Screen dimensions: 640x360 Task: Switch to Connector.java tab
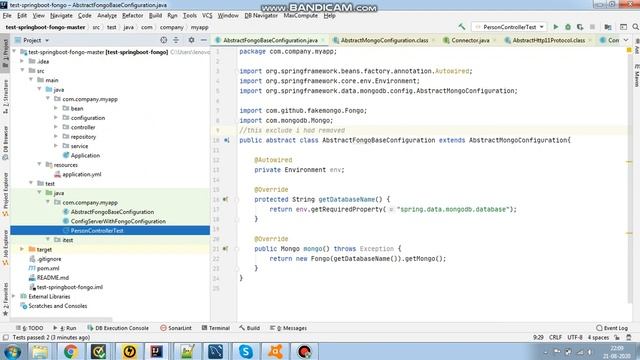470,40
